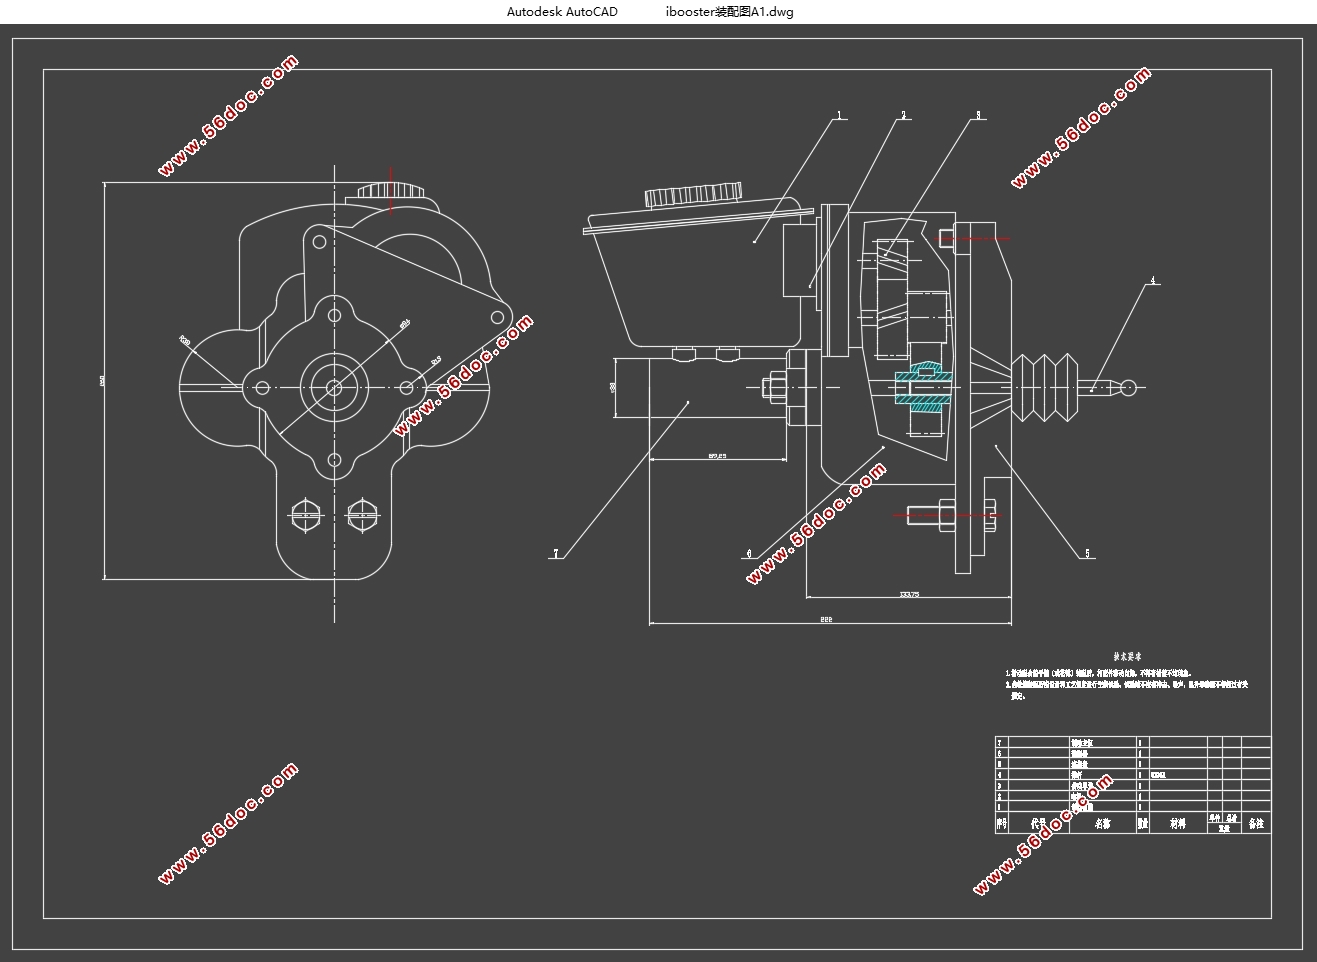Select the right hex bolt in front view
This screenshot has height=962, width=1317.
point(361,516)
